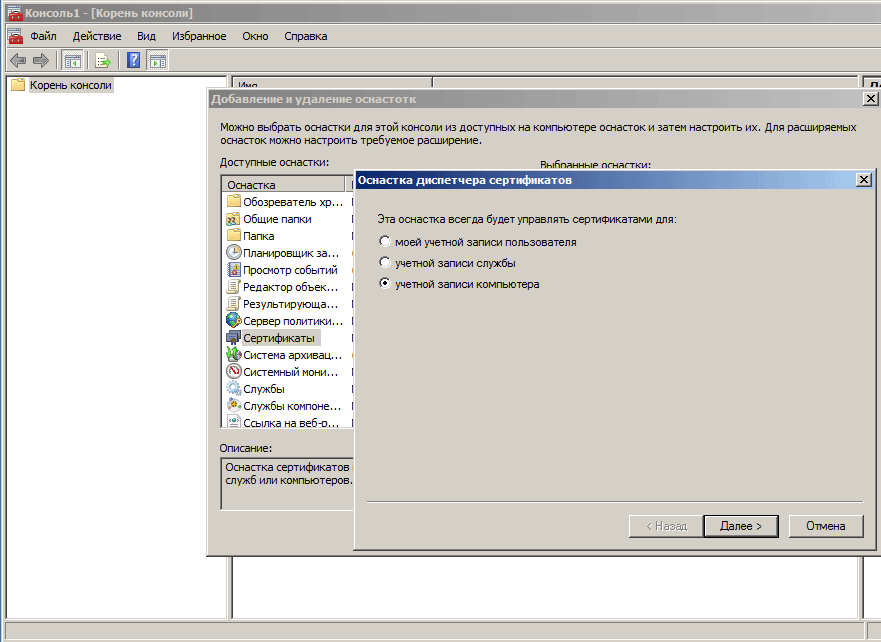881x642 pixels.
Task: Click the Просмотр событий snap-in icon
Action: 233,270
